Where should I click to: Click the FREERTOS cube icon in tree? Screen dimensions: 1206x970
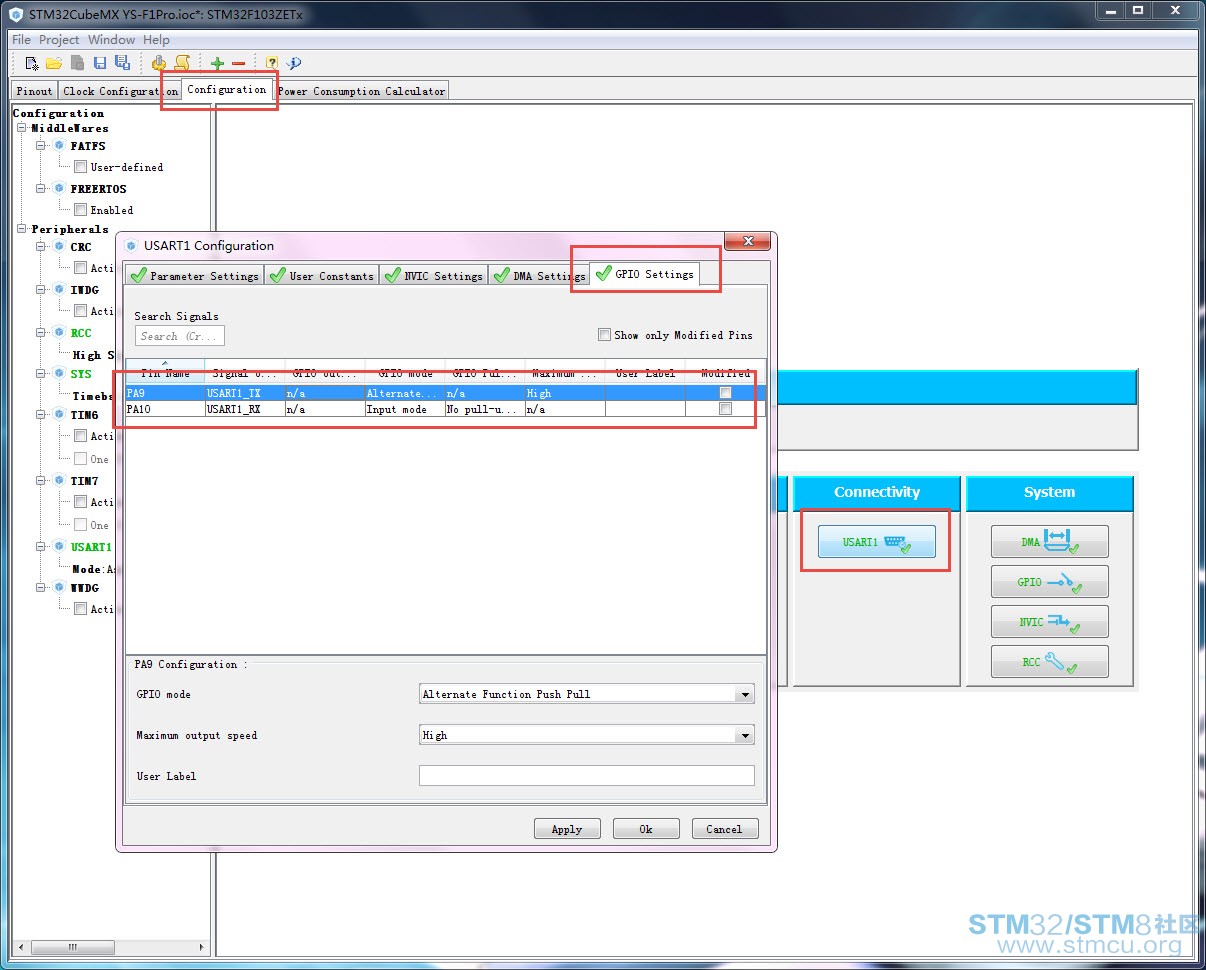pyautogui.click(x=59, y=189)
